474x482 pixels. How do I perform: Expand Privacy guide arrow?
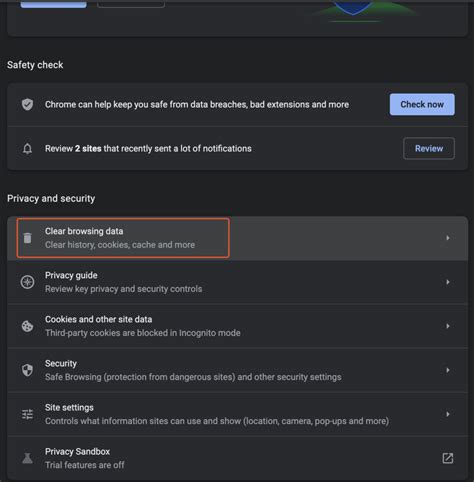[448, 282]
